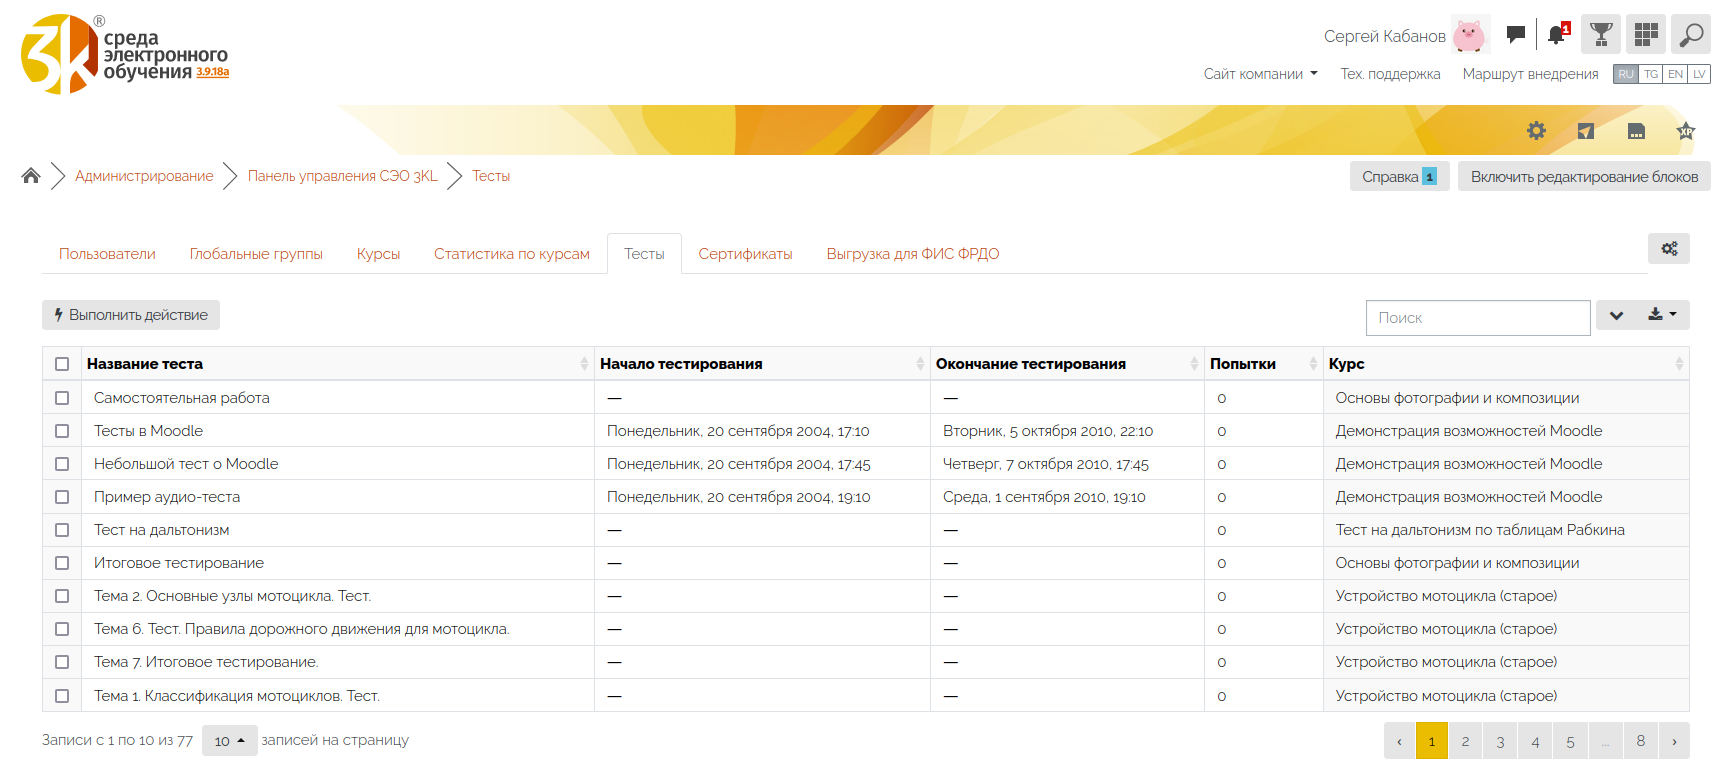
Task: Click the cogs settings button beside tabs
Action: 1668,249
